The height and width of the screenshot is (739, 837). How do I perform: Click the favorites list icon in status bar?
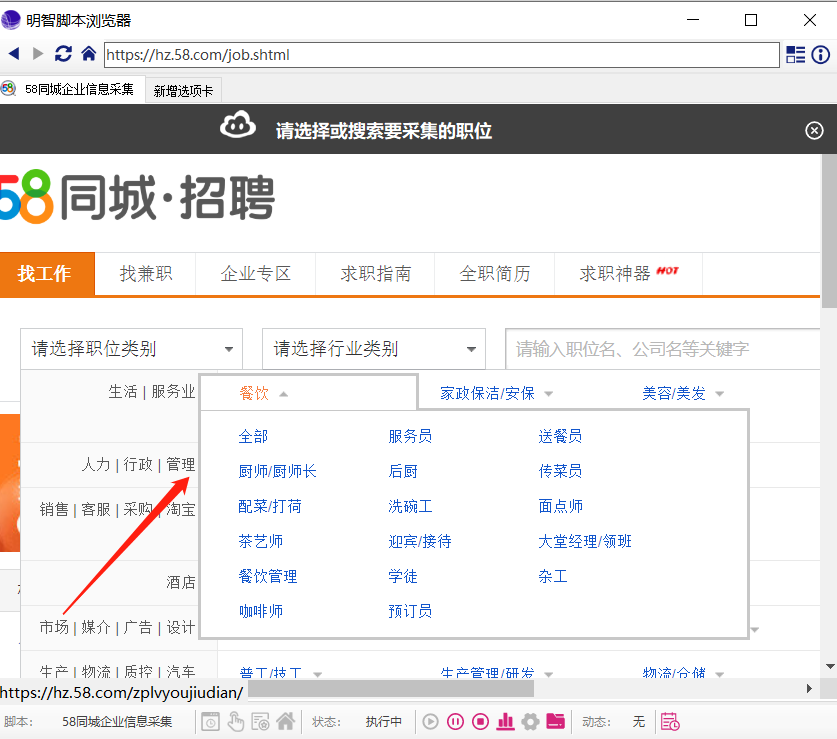click(260, 722)
